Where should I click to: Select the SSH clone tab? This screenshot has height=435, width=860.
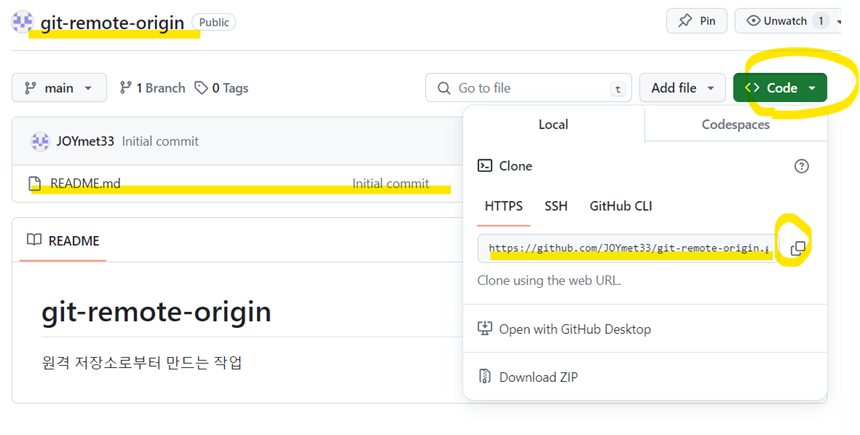(556, 206)
